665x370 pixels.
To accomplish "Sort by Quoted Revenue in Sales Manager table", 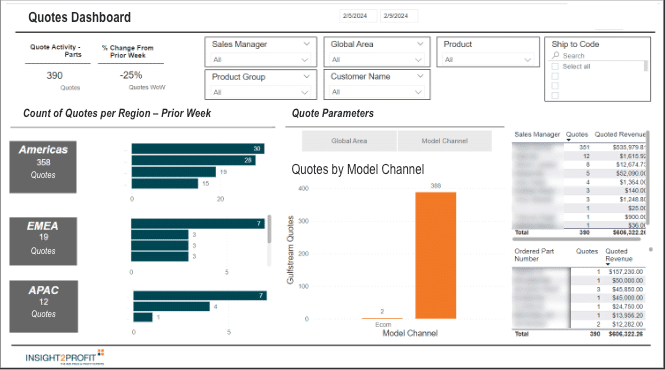I will 620,135.
